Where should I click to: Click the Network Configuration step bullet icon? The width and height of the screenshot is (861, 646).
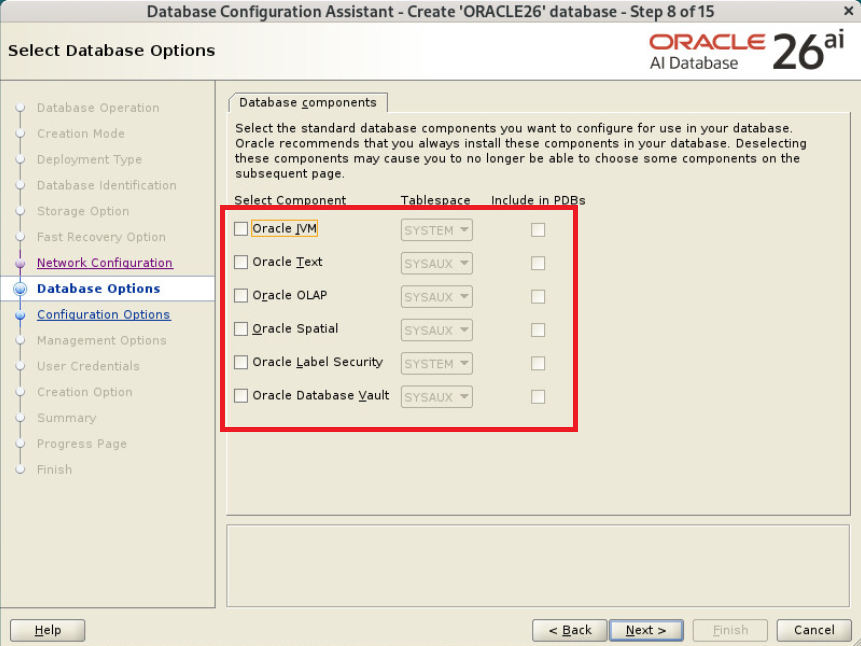point(20,263)
